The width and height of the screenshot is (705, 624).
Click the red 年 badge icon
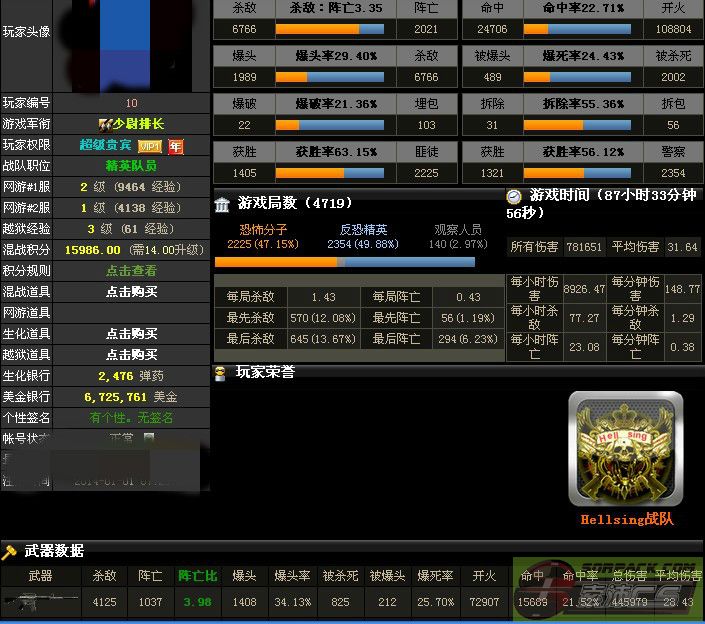point(175,145)
